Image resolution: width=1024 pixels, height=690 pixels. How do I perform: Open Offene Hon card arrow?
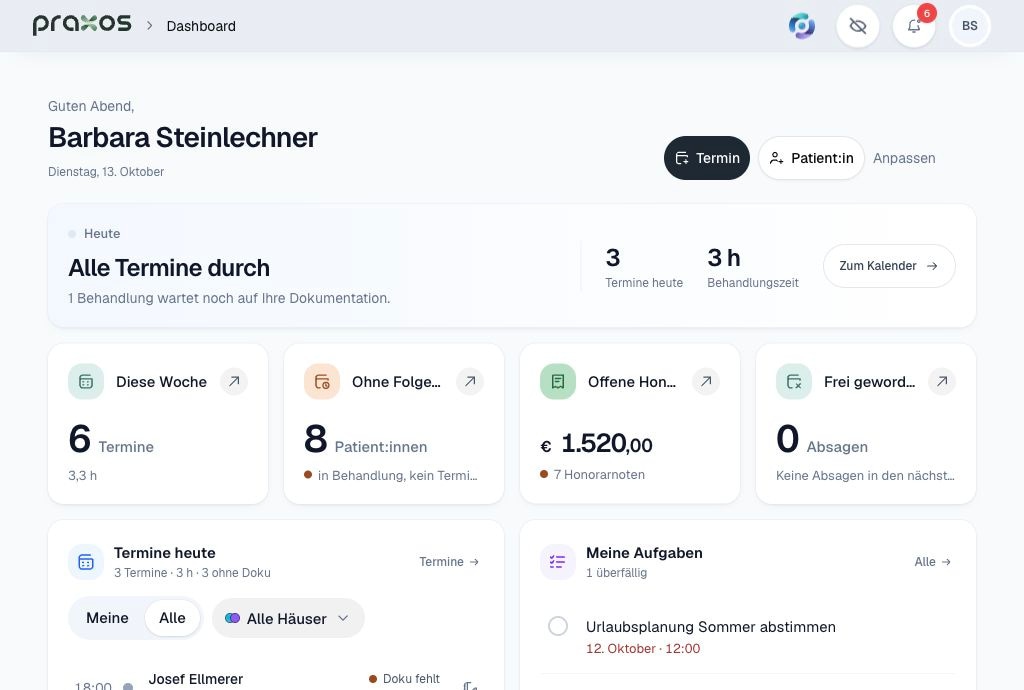click(x=706, y=381)
